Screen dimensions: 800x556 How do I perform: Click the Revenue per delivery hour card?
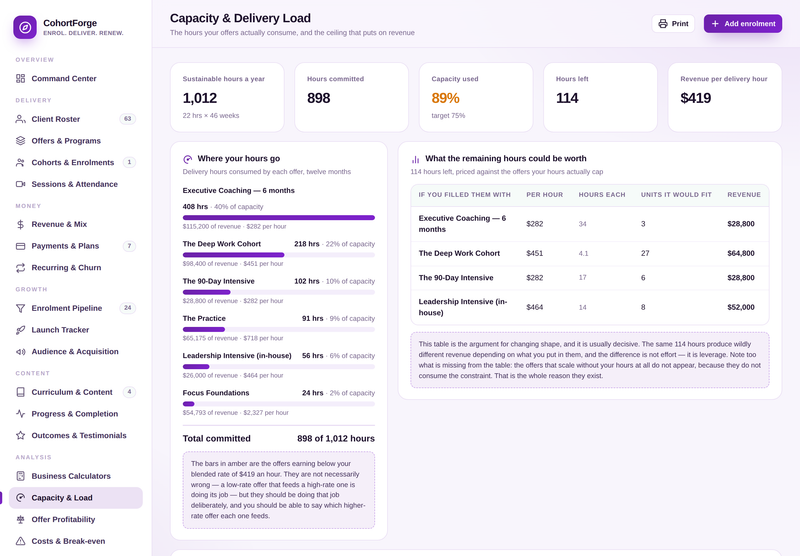pos(724,97)
